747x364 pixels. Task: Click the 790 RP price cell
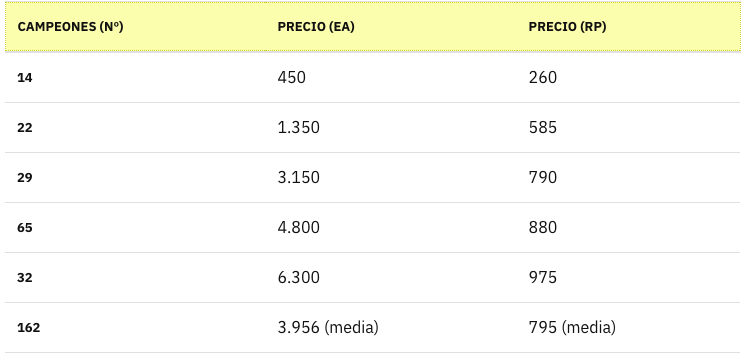pyautogui.click(x=543, y=178)
